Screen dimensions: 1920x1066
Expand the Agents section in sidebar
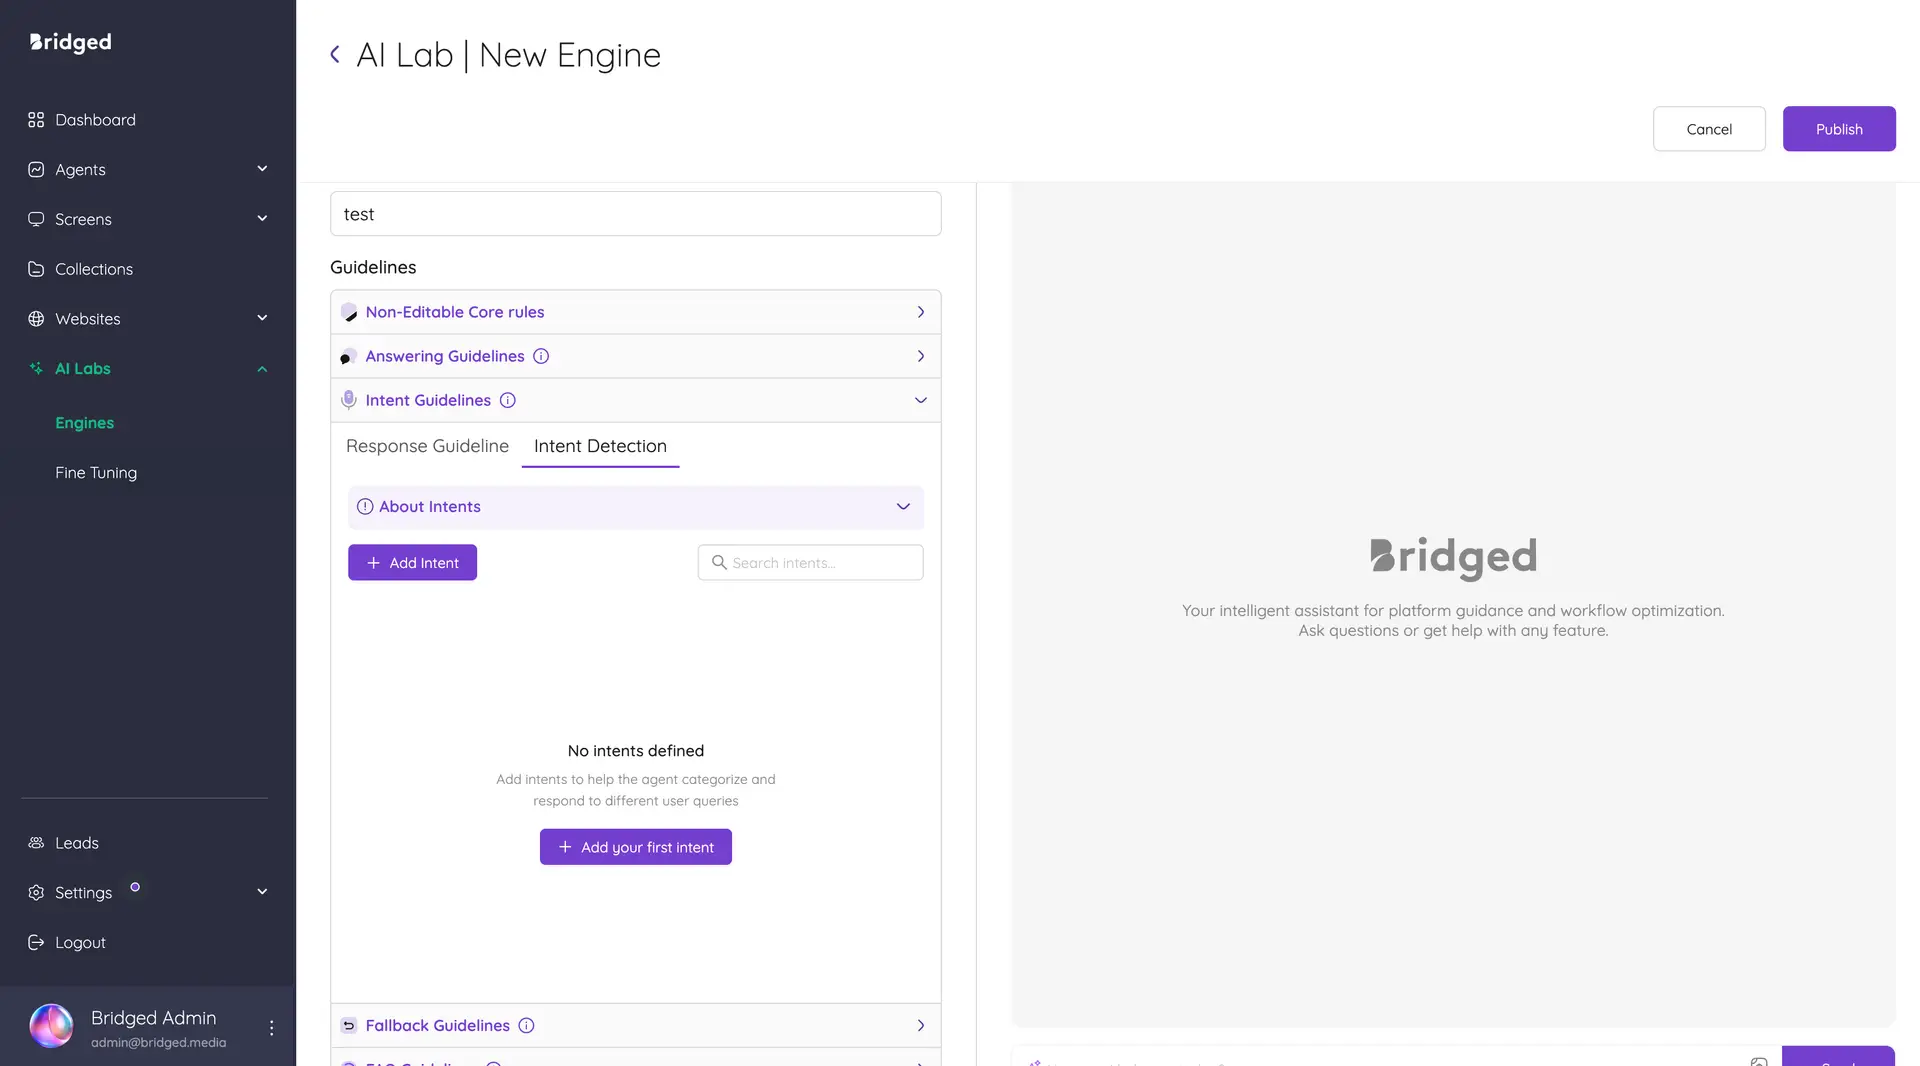coord(262,168)
